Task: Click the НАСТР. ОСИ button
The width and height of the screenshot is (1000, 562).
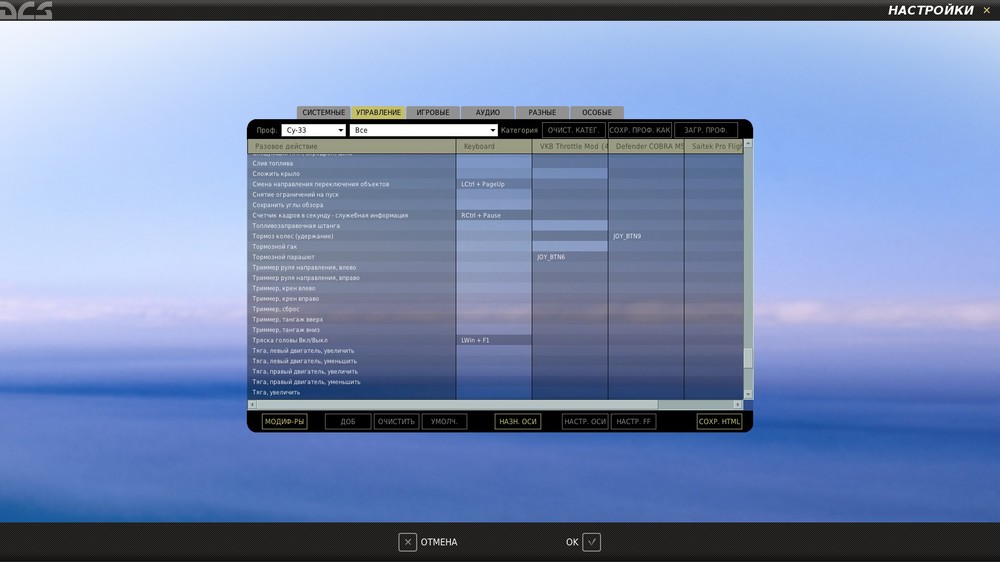Action: [585, 422]
